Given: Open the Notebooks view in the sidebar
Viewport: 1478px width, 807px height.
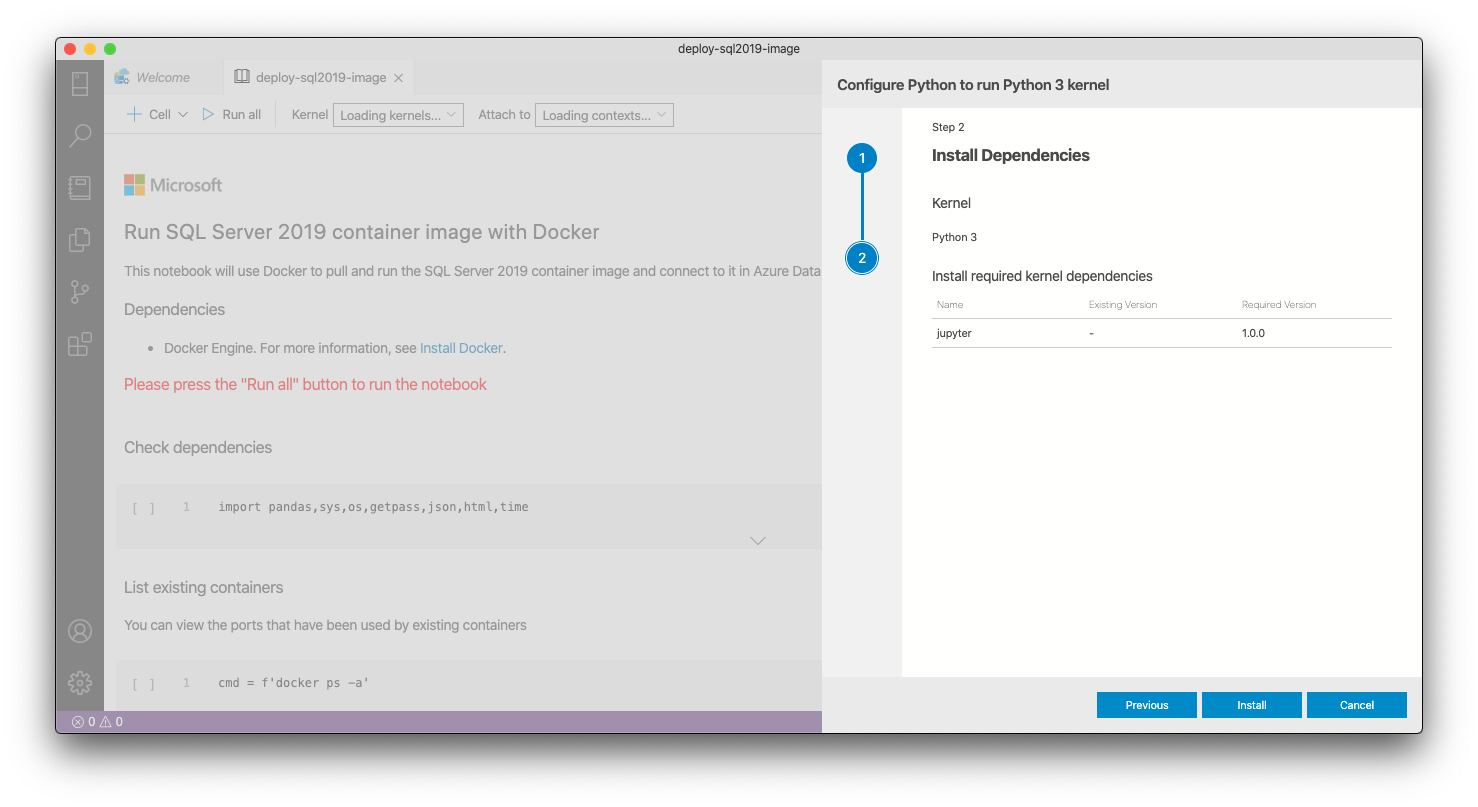Looking at the screenshot, I should (80, 188).
